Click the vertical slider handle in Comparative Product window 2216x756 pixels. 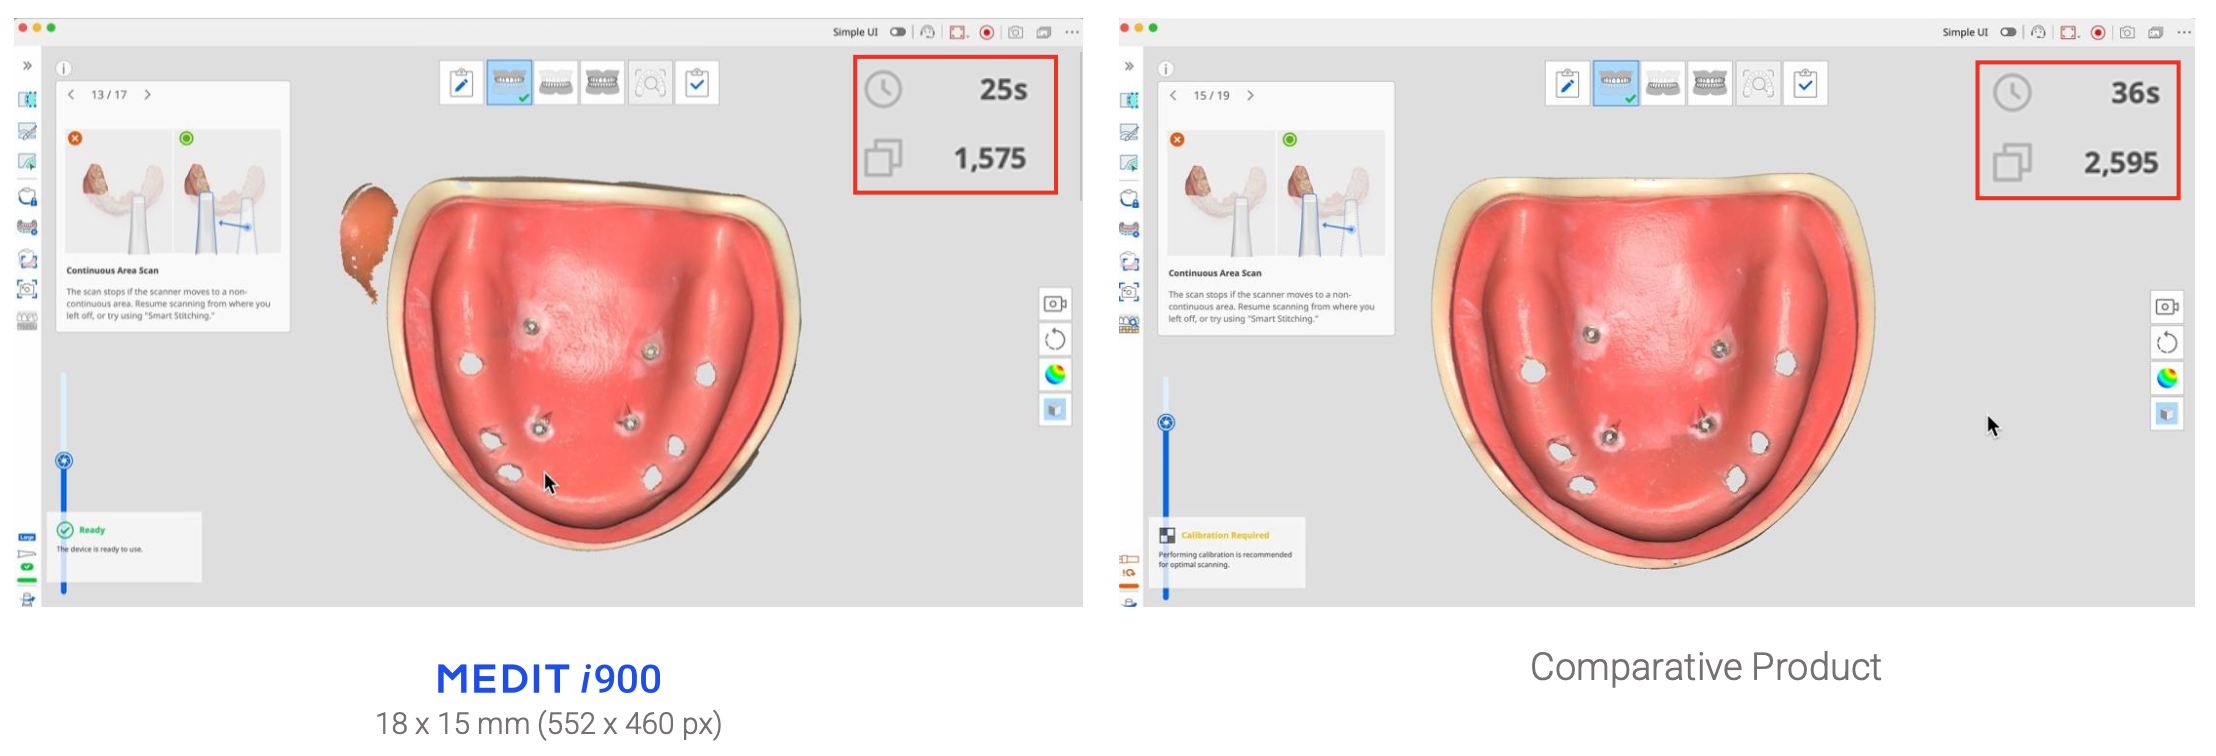tap(1166, 423)
